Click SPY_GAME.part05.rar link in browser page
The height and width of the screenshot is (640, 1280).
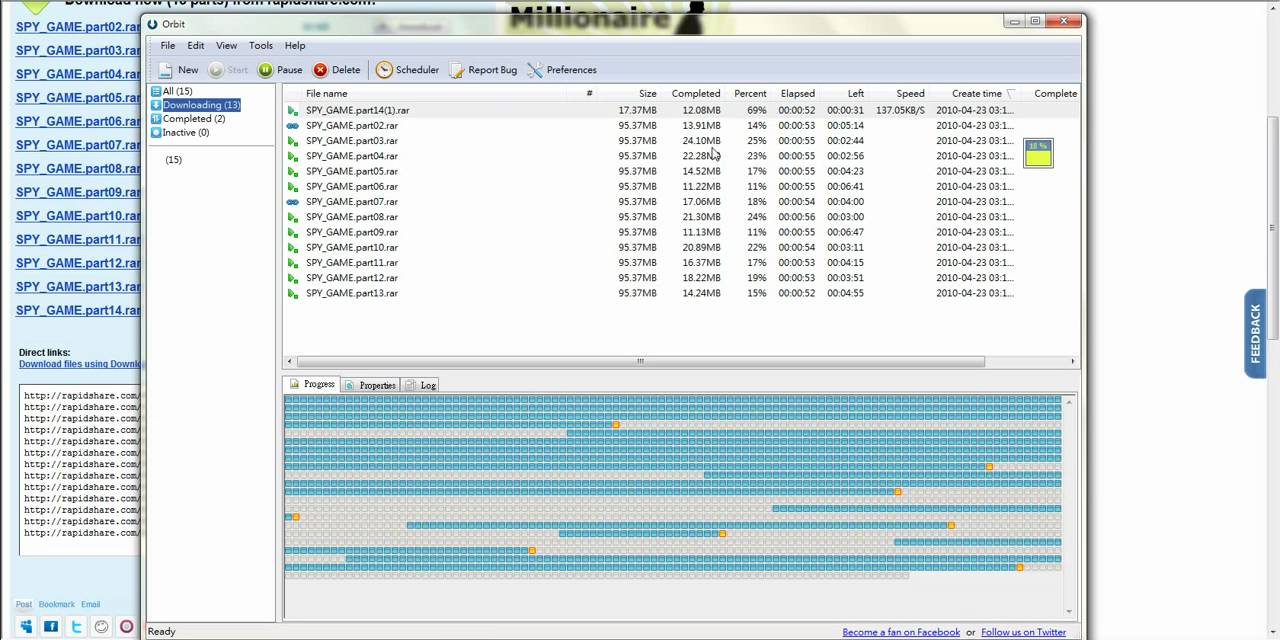[78, 98]
